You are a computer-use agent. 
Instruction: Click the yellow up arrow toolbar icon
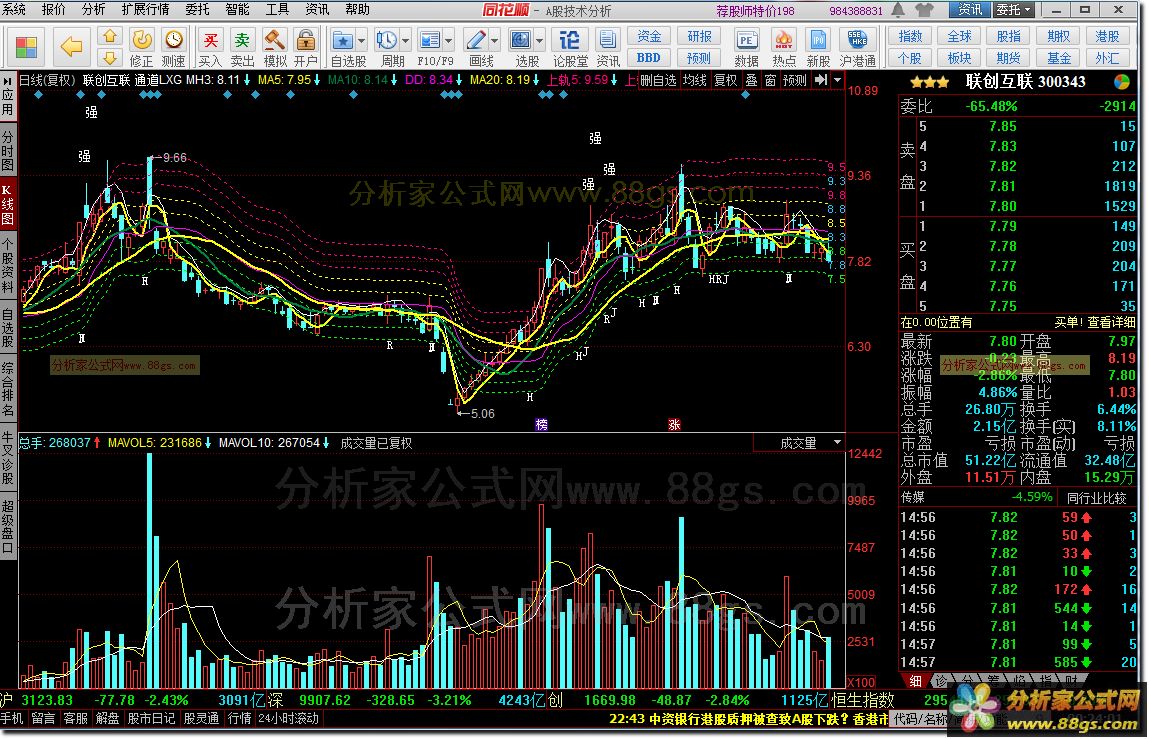(x=109, y=36)
